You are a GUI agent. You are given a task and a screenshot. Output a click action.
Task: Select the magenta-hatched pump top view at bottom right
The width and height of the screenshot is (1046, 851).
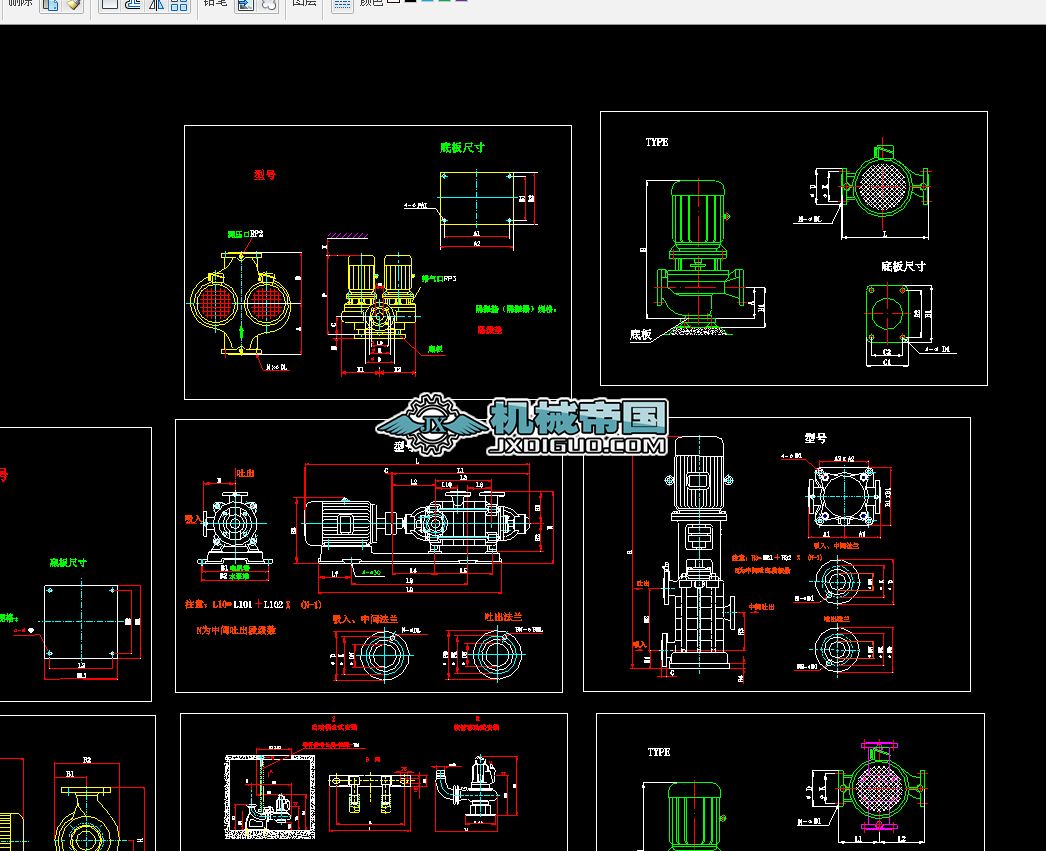pos(881,788)
